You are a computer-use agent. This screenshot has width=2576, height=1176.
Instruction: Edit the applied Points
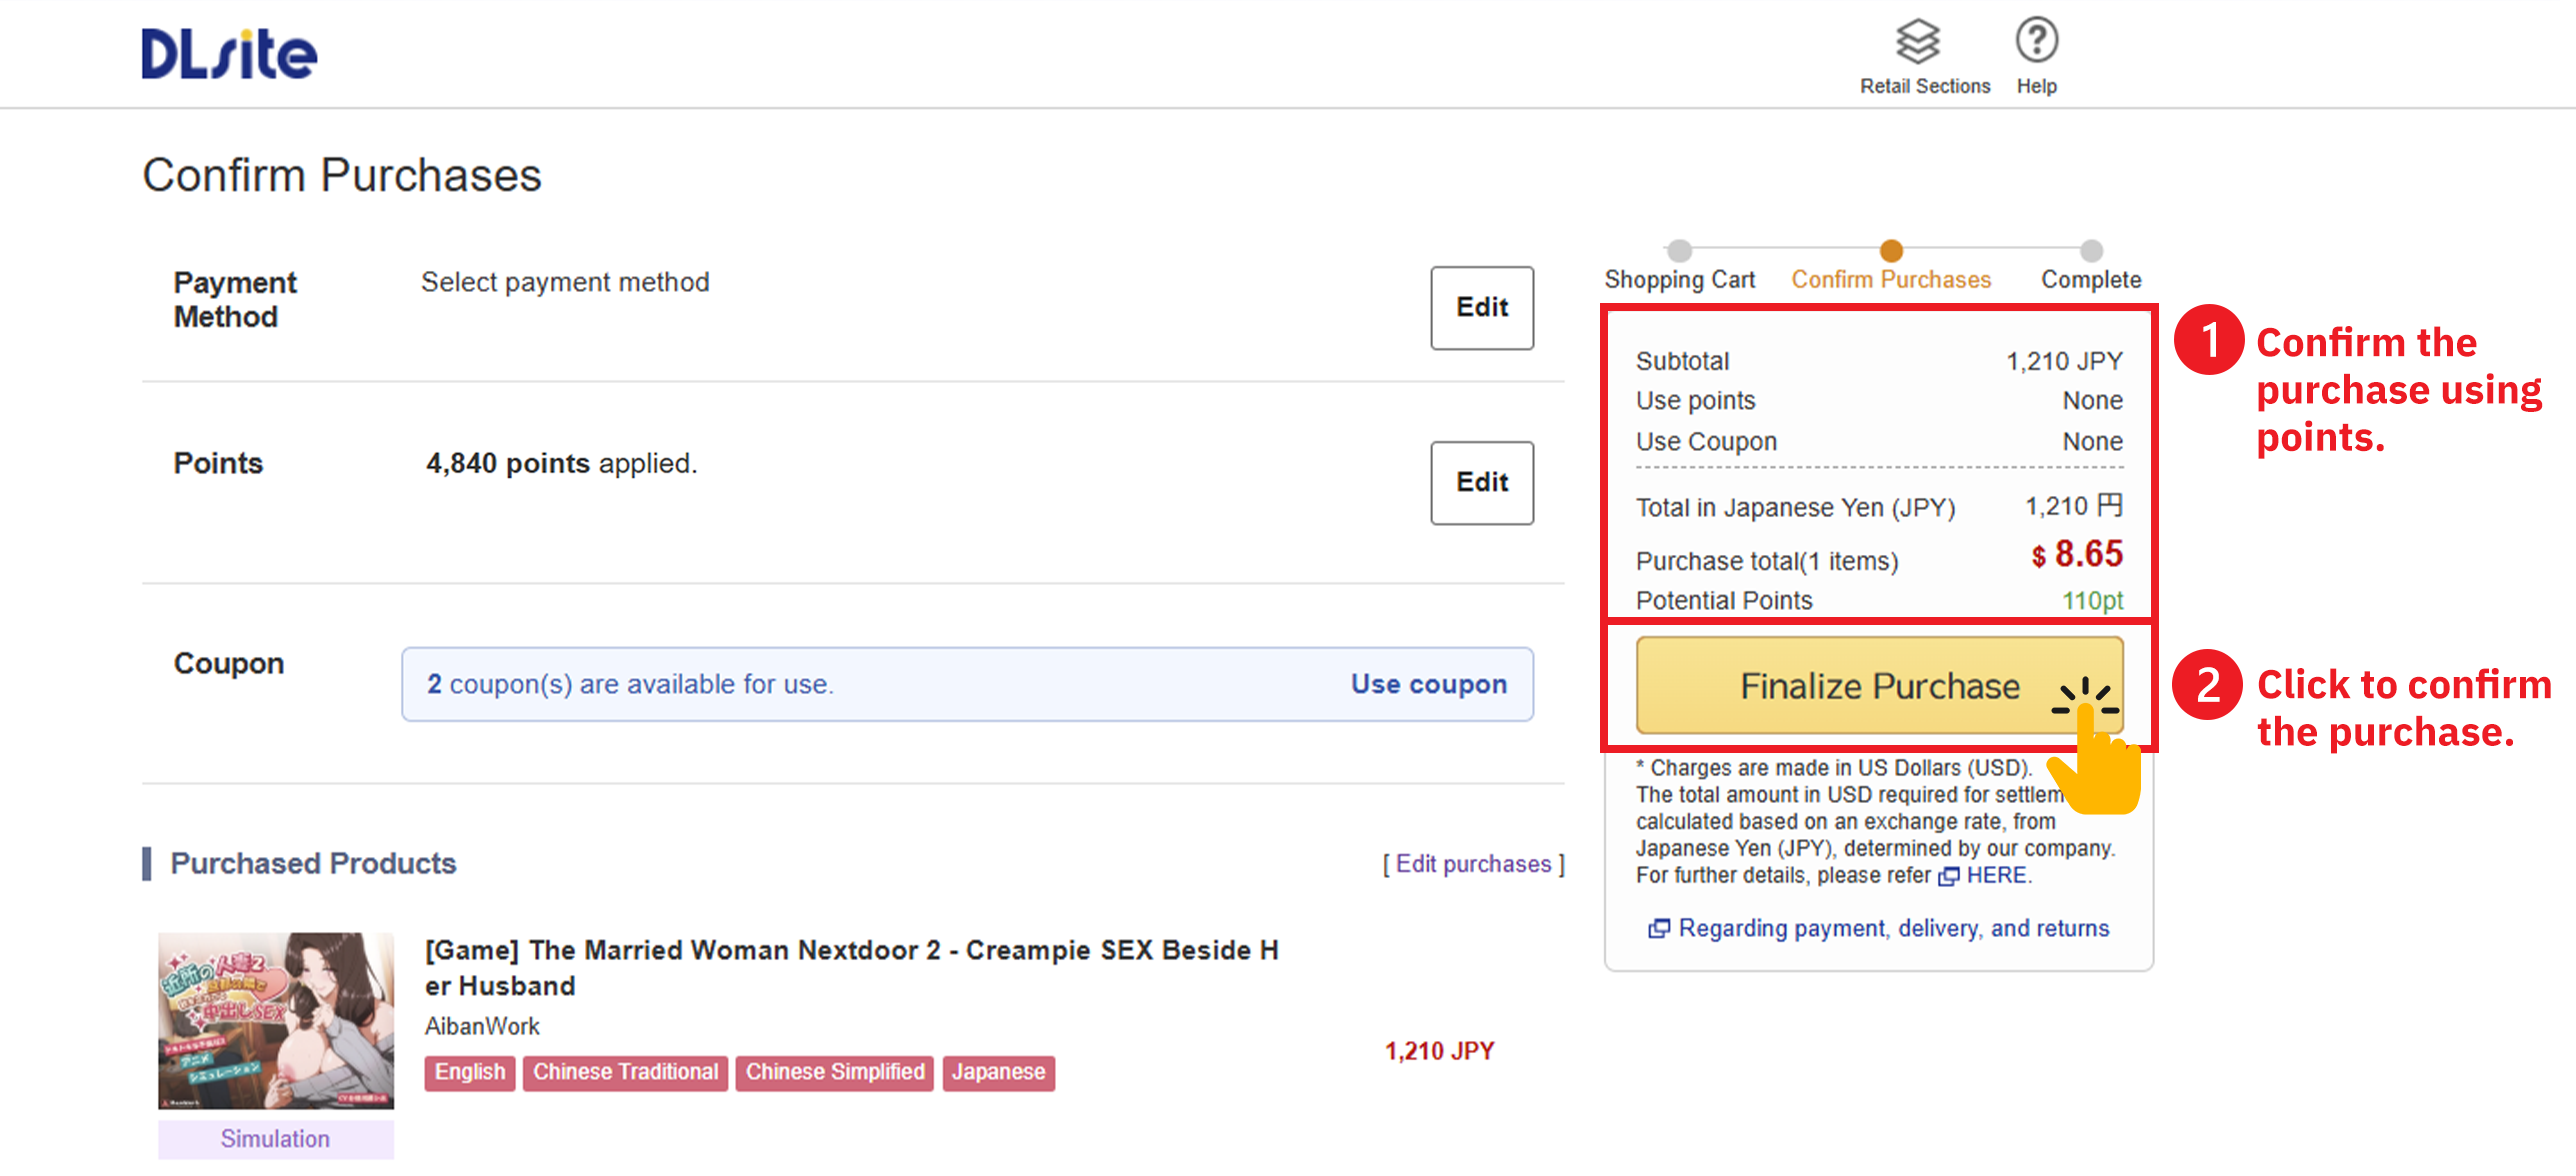pyautogui.click(x=1481, y=483)
